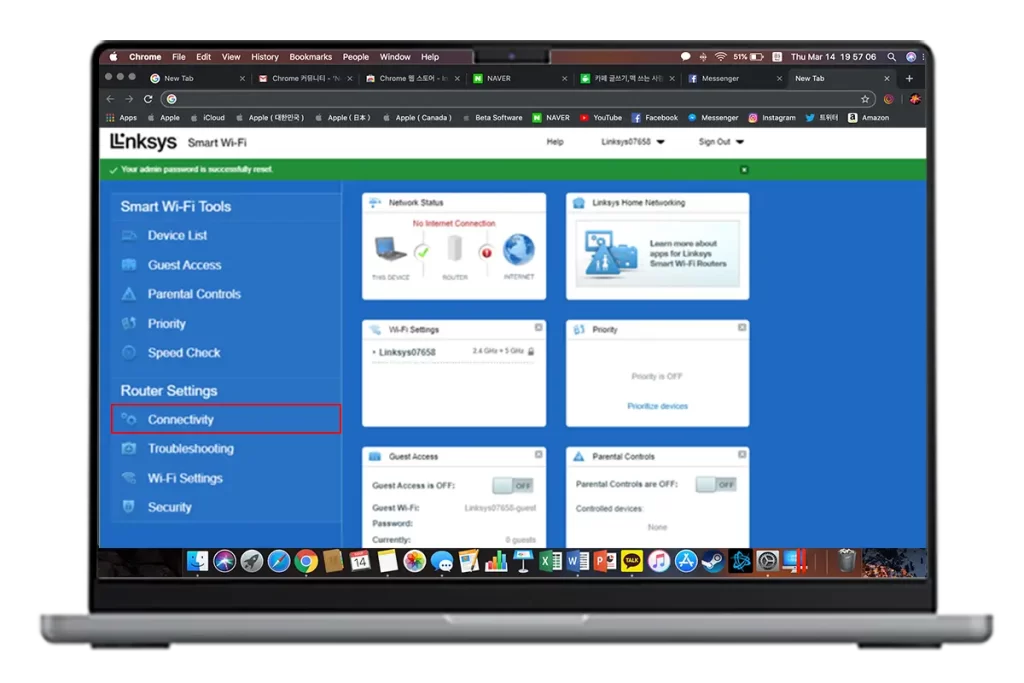This screenshot has height=683, width=1024.
Task: Open the Linksys Home Networking apps banner
Action: point(658,253)
